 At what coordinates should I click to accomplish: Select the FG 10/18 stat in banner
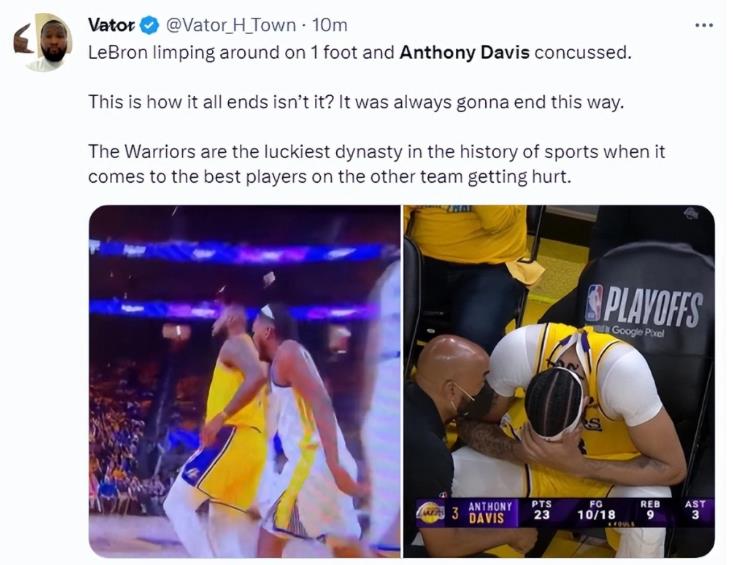click(x=596, y=510)
